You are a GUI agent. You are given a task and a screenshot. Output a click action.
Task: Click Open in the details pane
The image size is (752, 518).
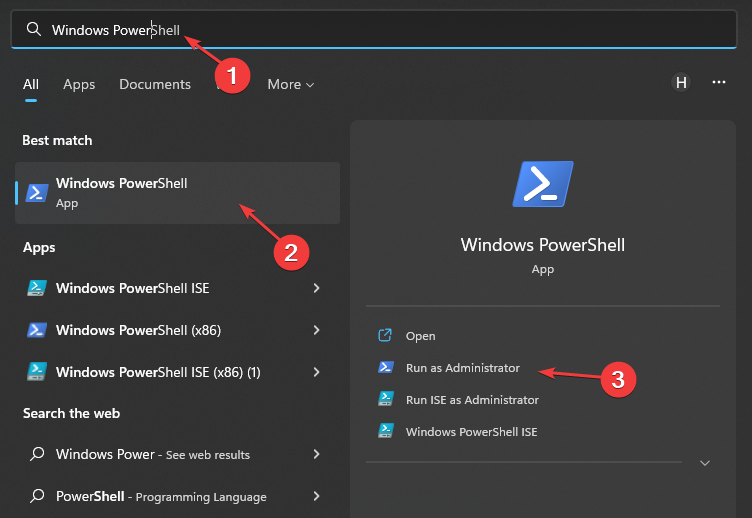point(421,336)
